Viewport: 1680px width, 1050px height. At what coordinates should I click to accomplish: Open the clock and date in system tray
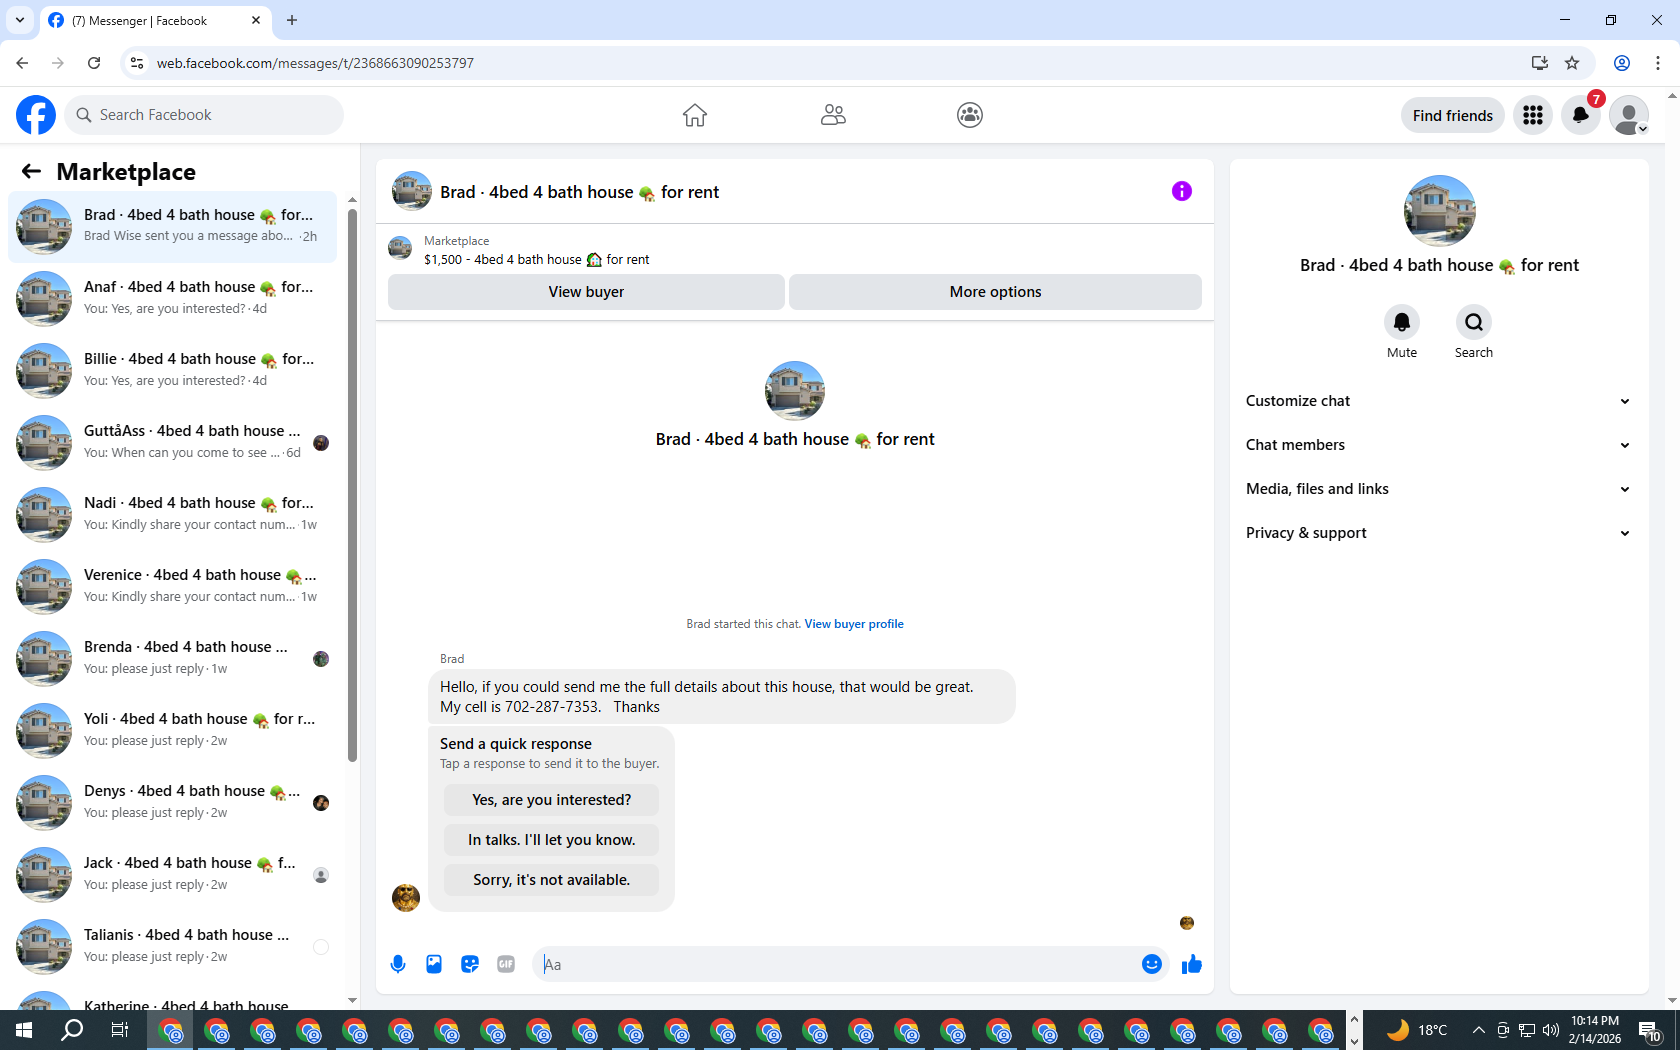[1595, 1030]
